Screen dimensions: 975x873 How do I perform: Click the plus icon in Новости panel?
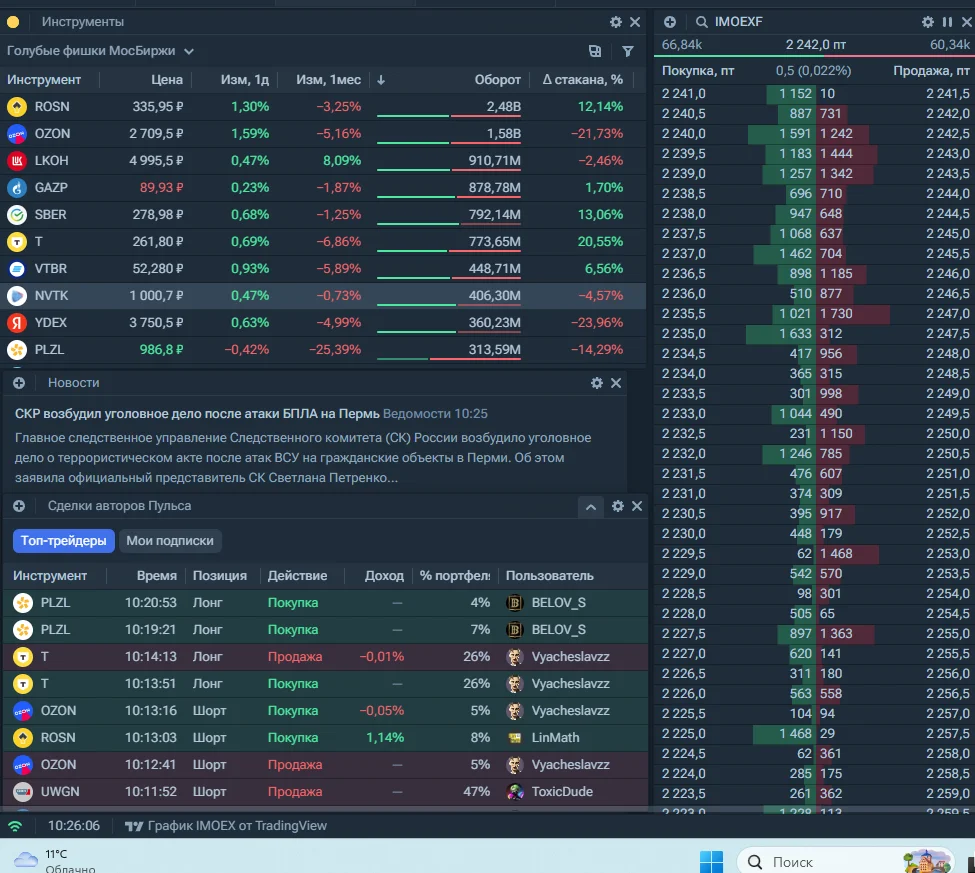[x=19, y=383]
